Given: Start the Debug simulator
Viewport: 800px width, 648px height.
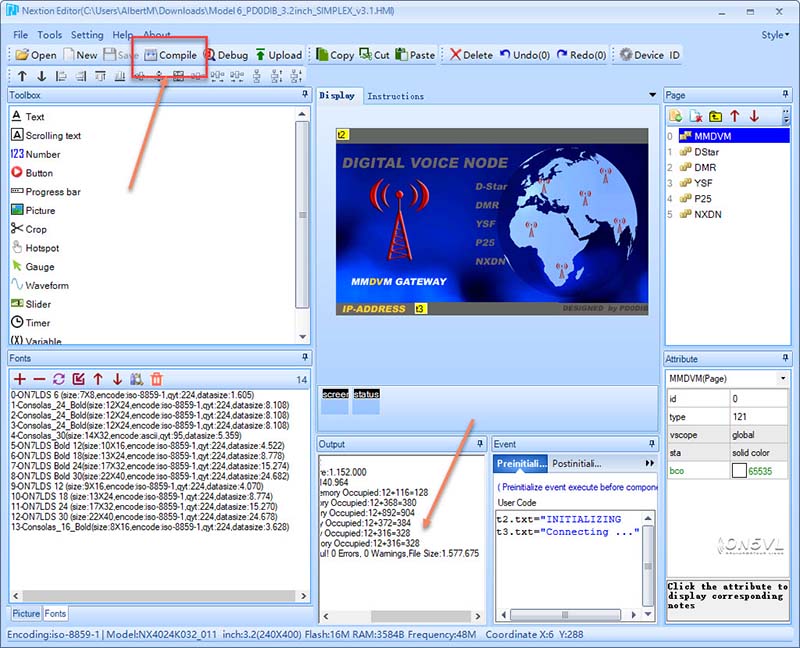Looking at the screenshot, I should pos(227,55).
